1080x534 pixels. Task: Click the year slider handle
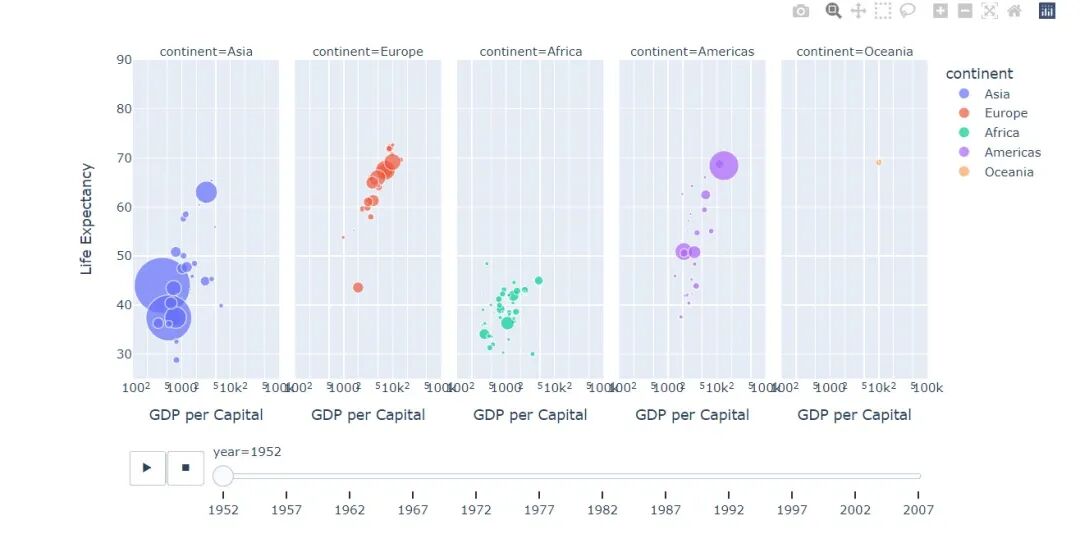point(223,476)
